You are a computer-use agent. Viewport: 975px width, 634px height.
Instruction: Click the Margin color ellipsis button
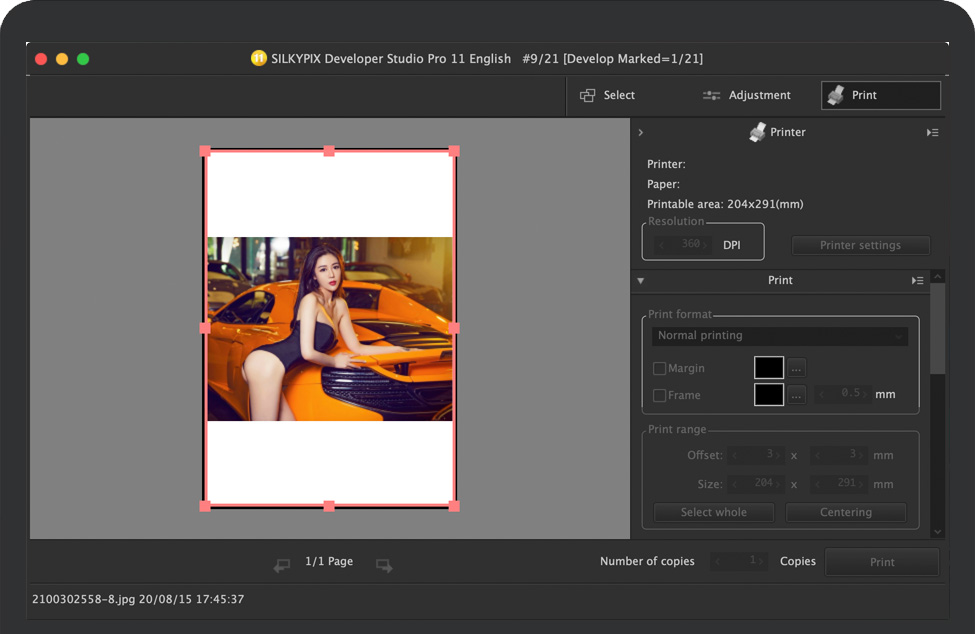(x=796, y=368)
